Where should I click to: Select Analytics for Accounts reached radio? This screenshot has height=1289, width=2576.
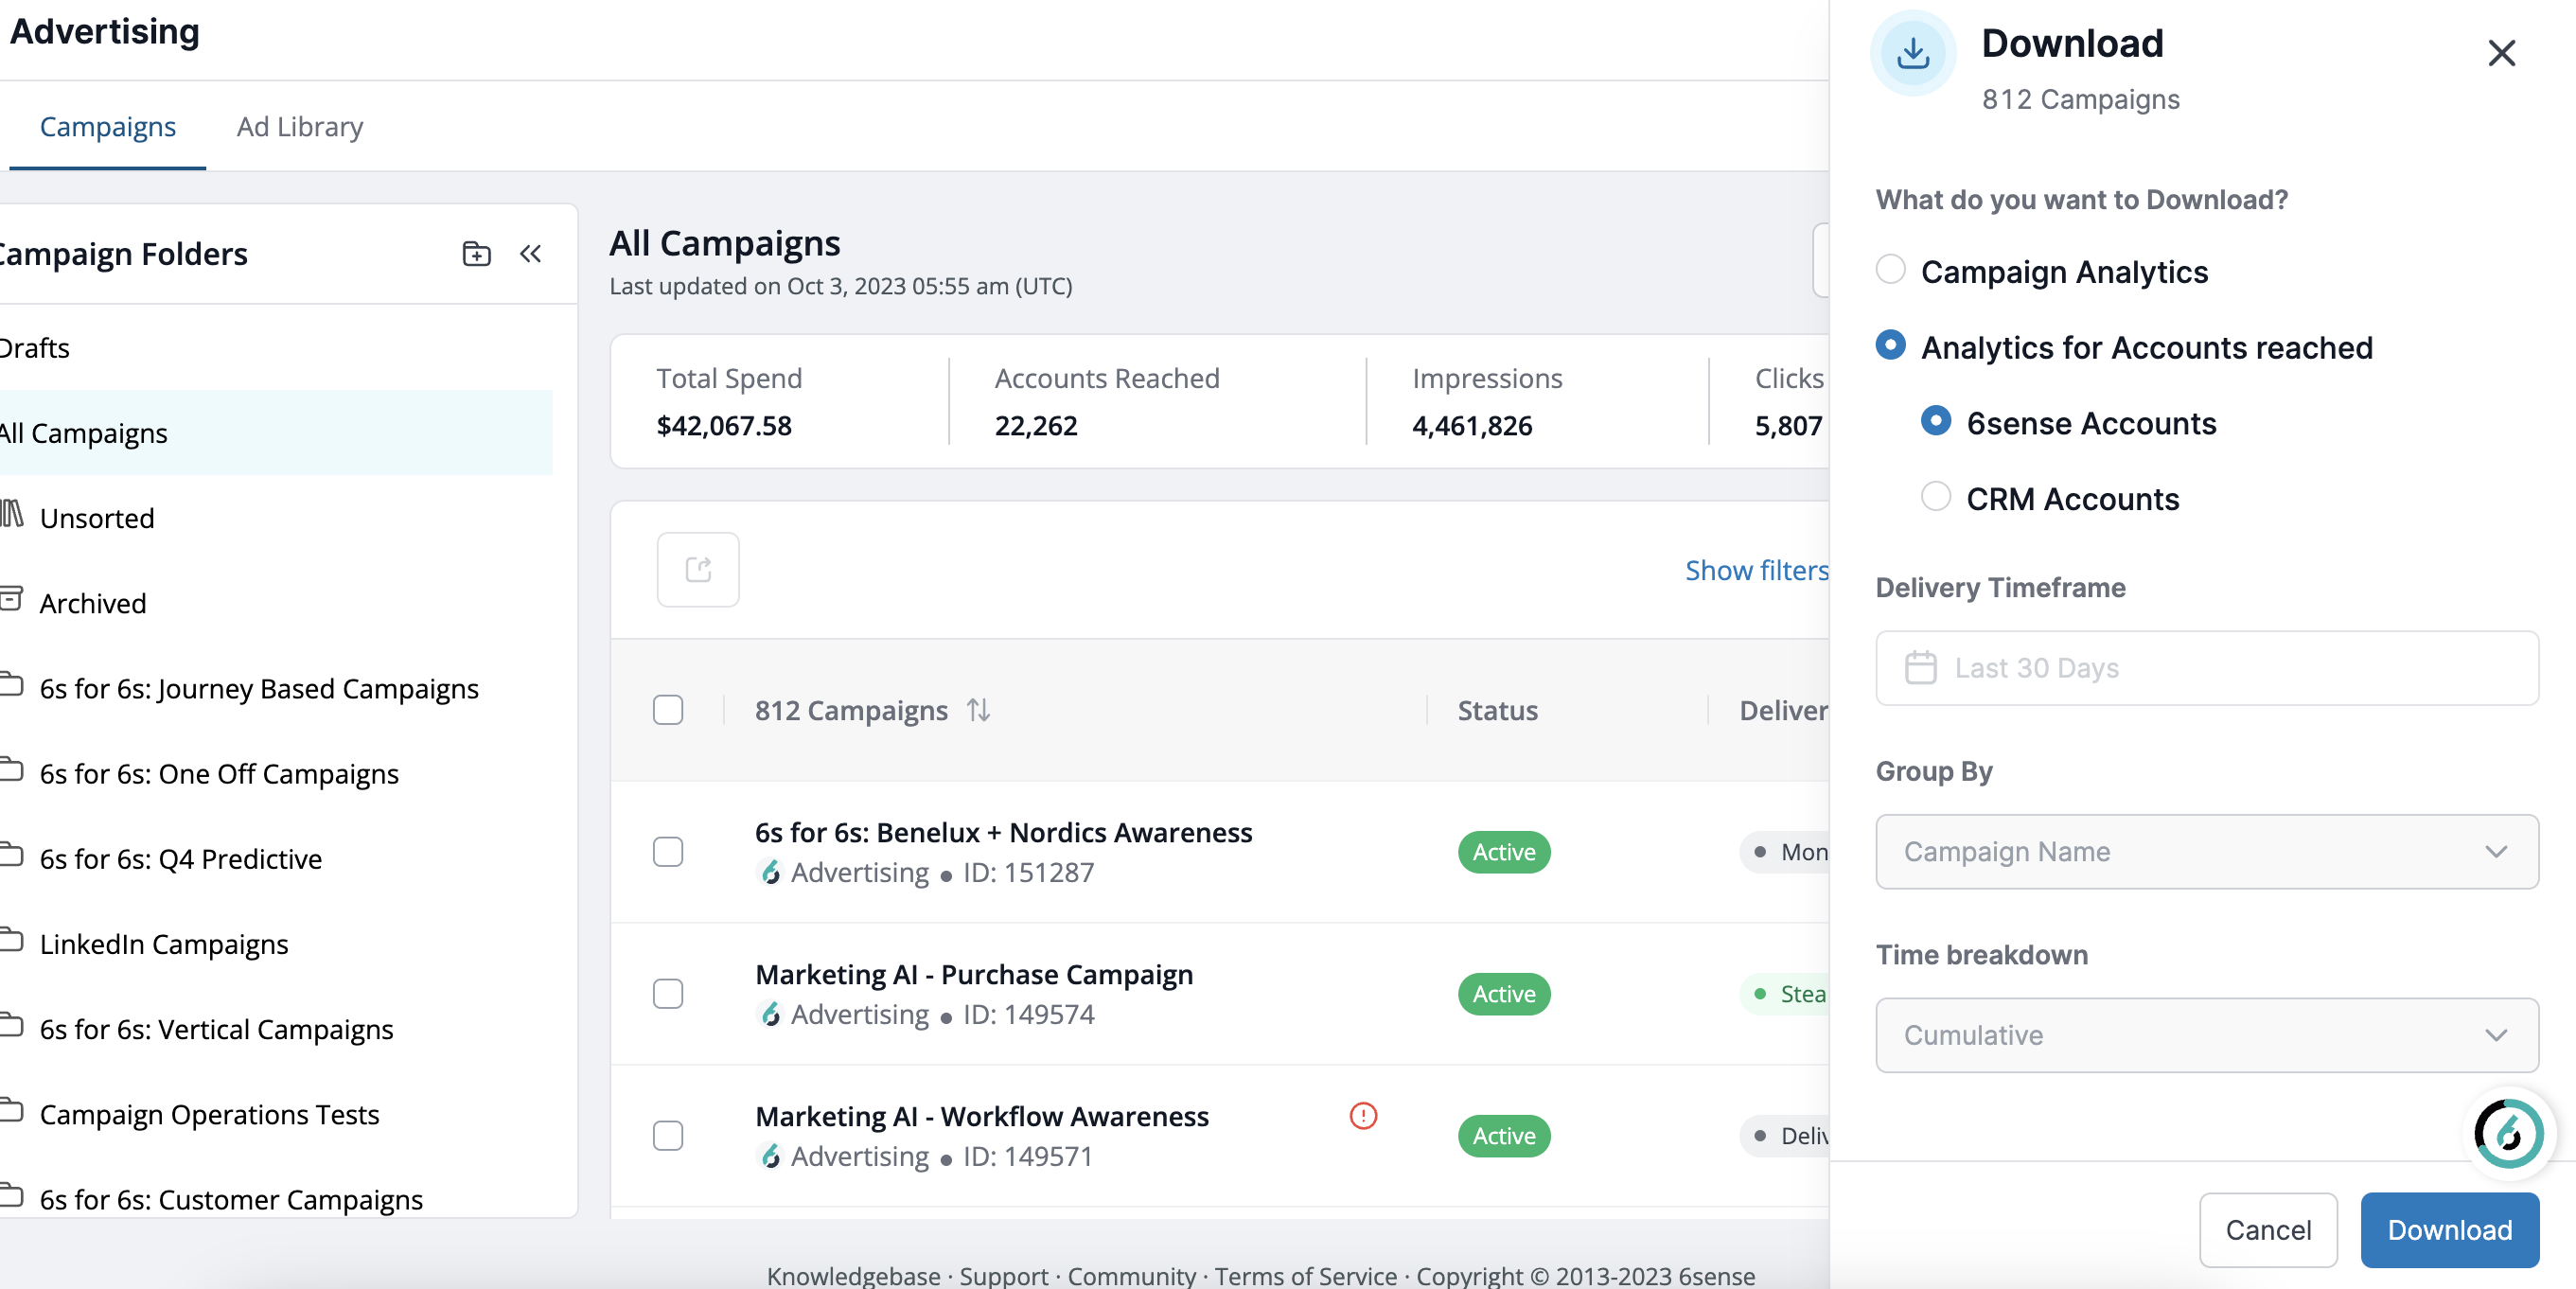[1890, 345]
